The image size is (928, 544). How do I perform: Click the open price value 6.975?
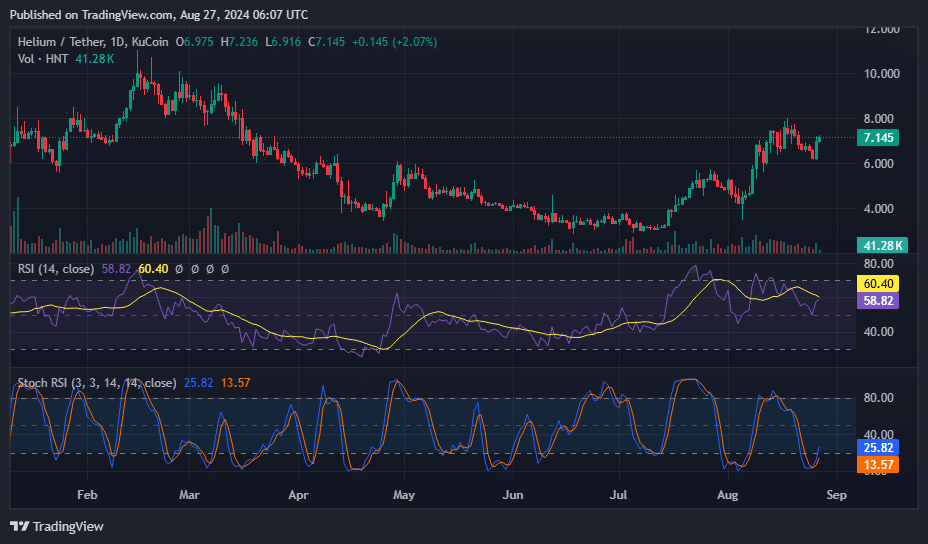198,42
